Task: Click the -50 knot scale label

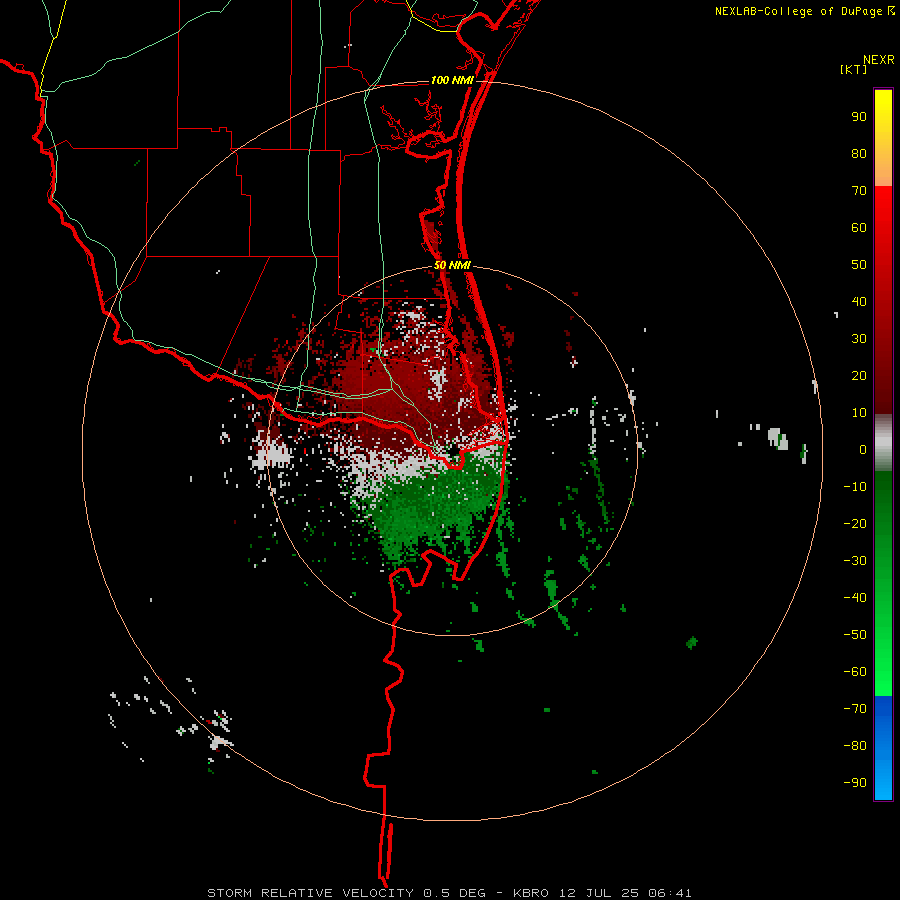Action: click(855, 635)
